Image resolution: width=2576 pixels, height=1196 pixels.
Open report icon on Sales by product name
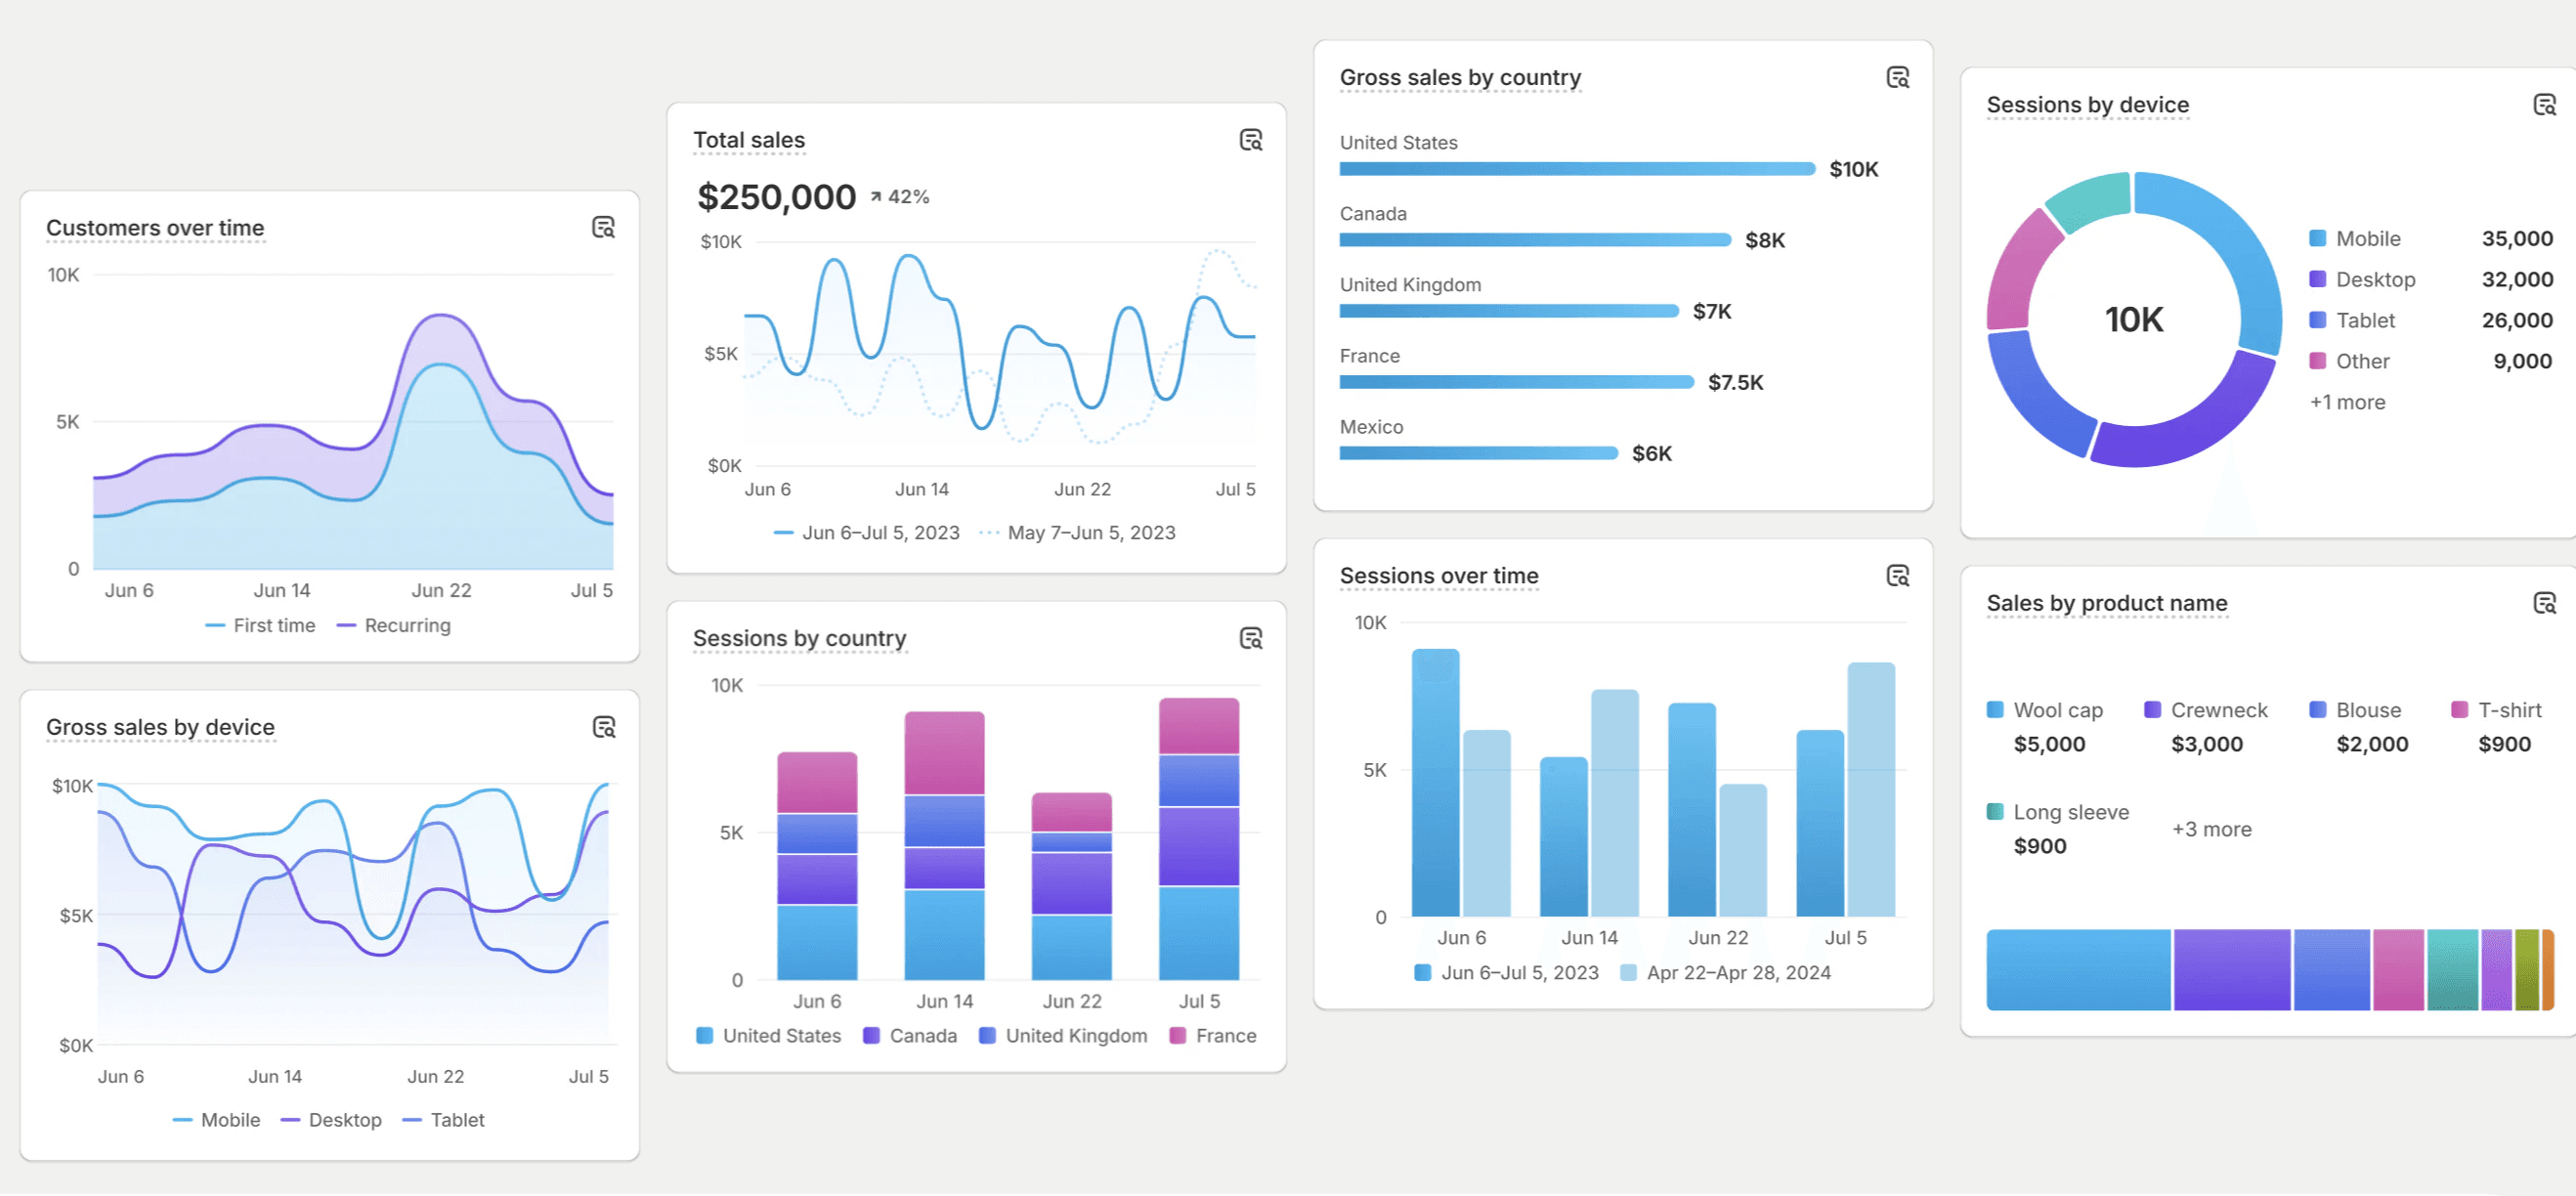[2544, 603]
